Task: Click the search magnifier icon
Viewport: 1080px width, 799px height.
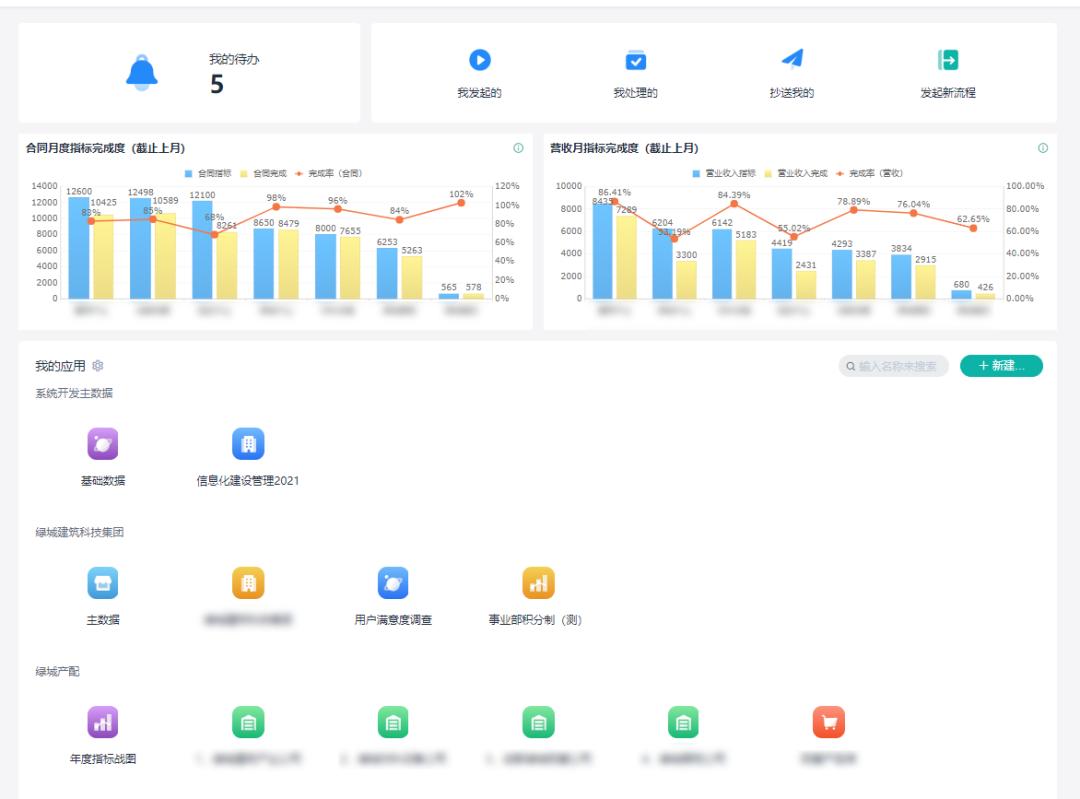Action: pos(851,366)
